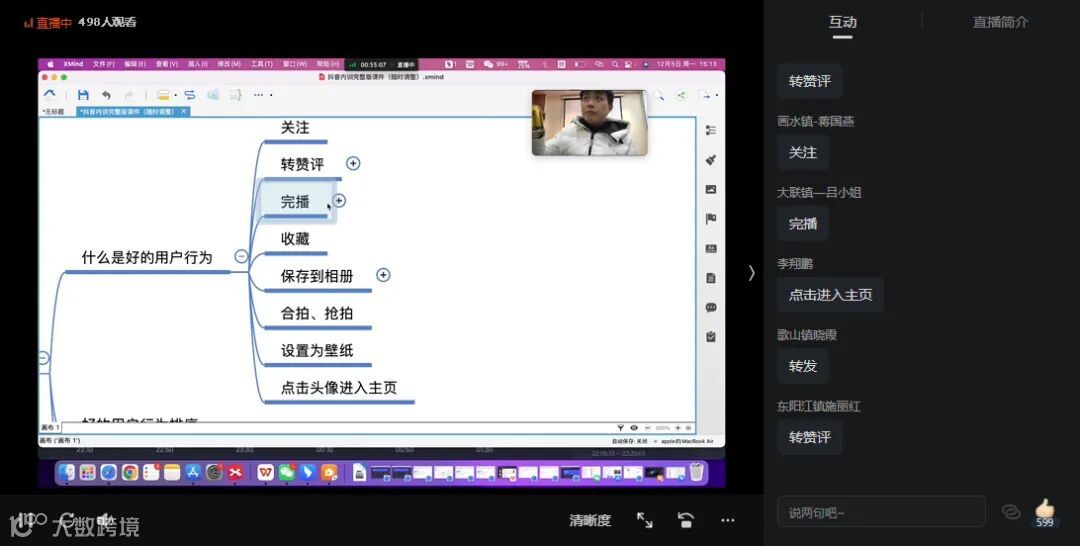Select the 设置为壁纸 topic node
The width and height of the screenshot is (1080, 546).
click(317, 350)
